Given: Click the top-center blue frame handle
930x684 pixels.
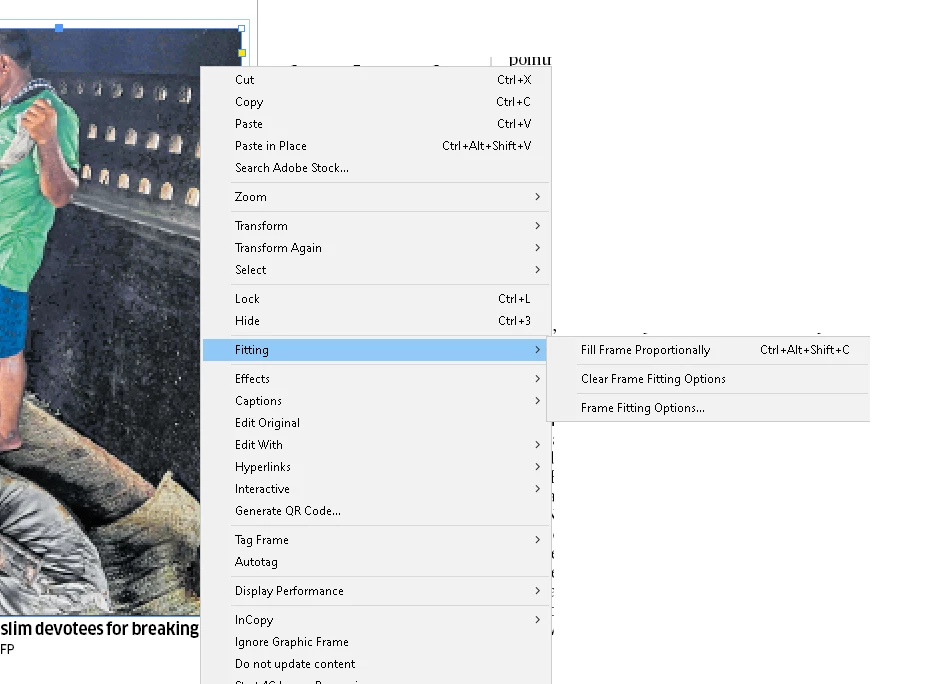Looking at the screenshot, I should click(x=59, y=28).
